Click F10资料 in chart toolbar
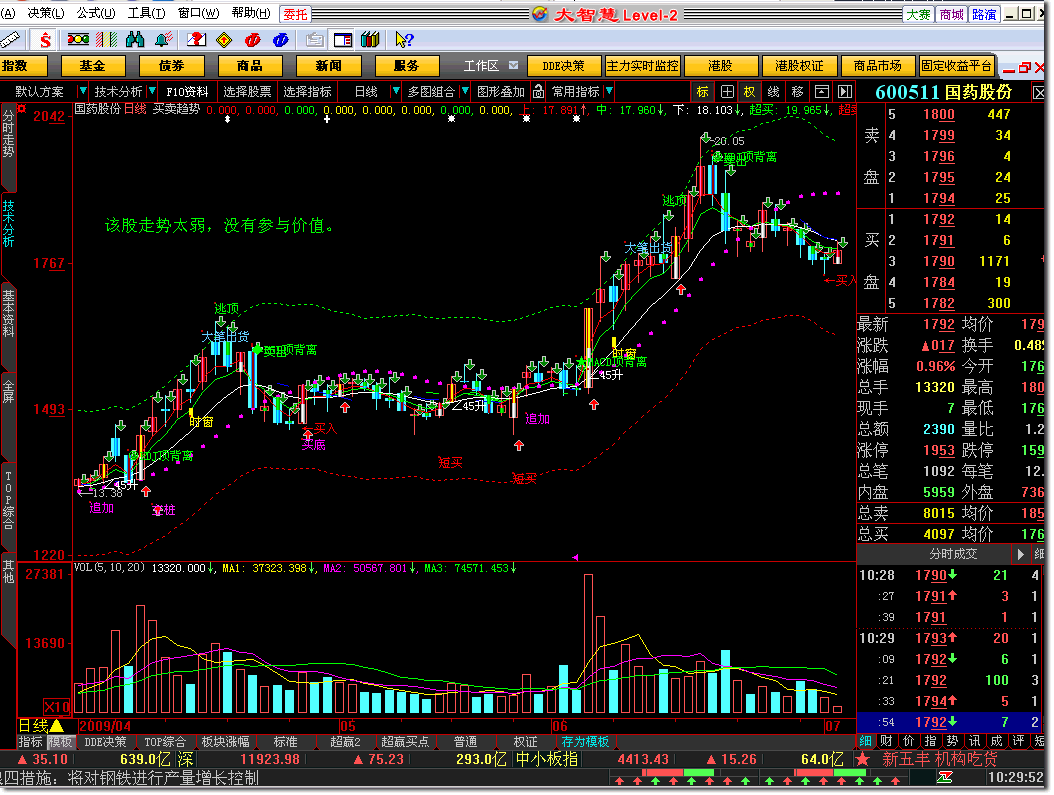Image resolution: width=1054 pixels, height=795 pixels. pos(187,91)
